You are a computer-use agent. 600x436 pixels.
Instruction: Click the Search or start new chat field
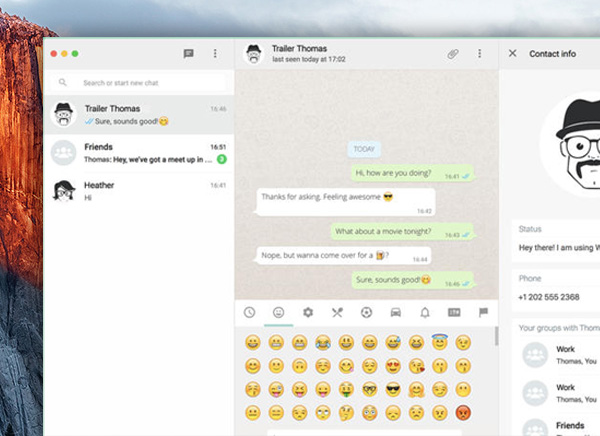point(139,83)
